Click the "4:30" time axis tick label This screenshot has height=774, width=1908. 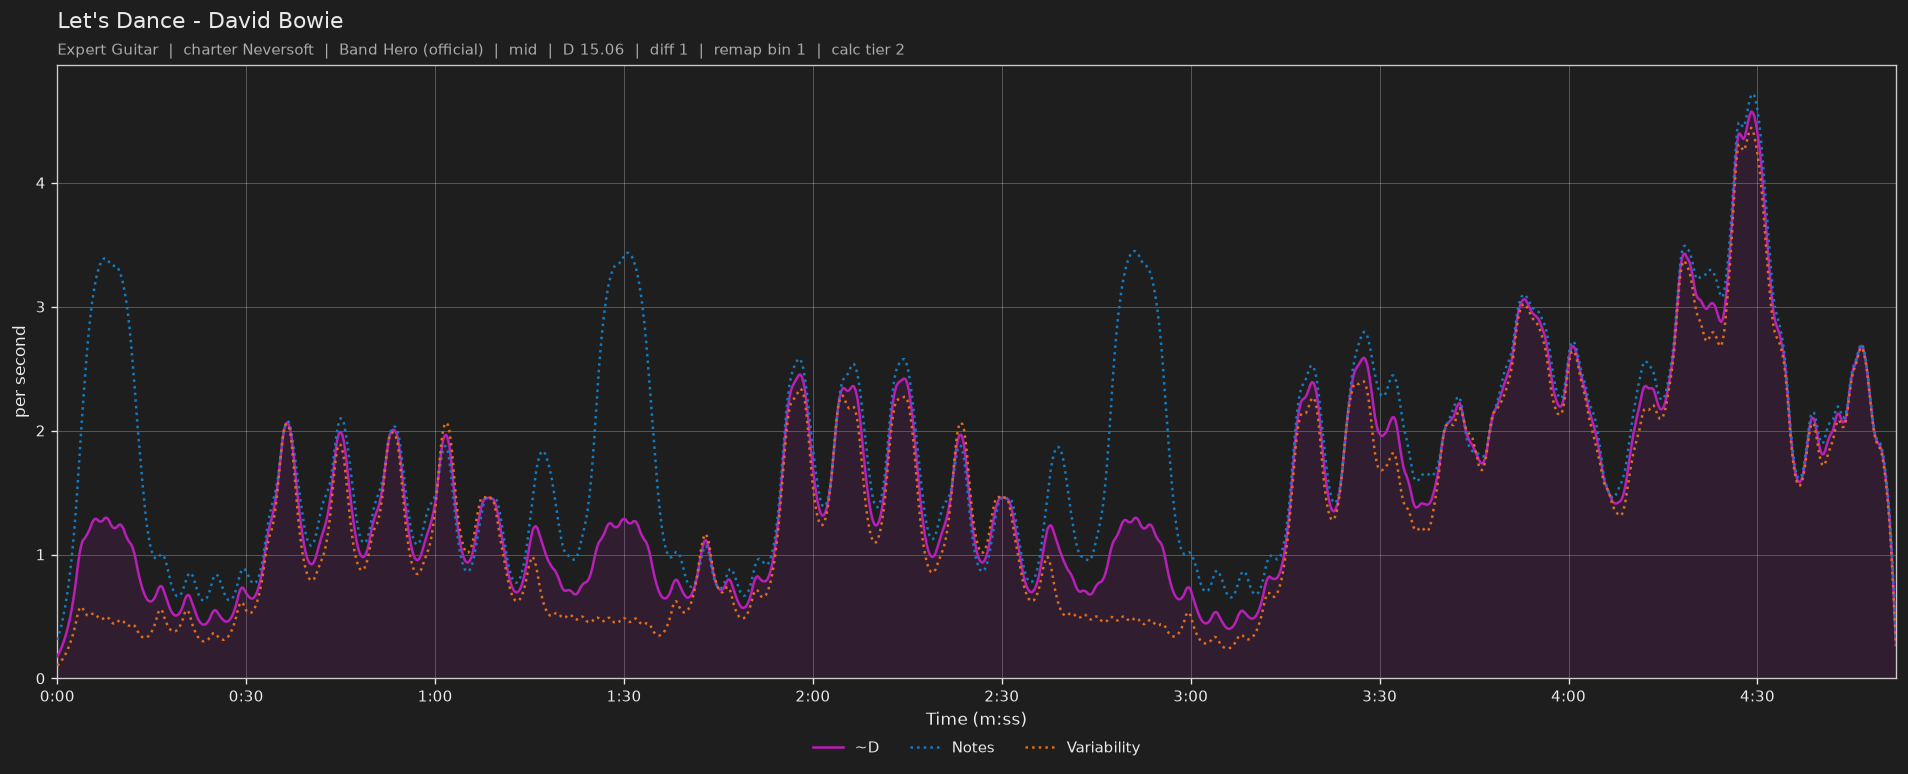(1758, 697)
